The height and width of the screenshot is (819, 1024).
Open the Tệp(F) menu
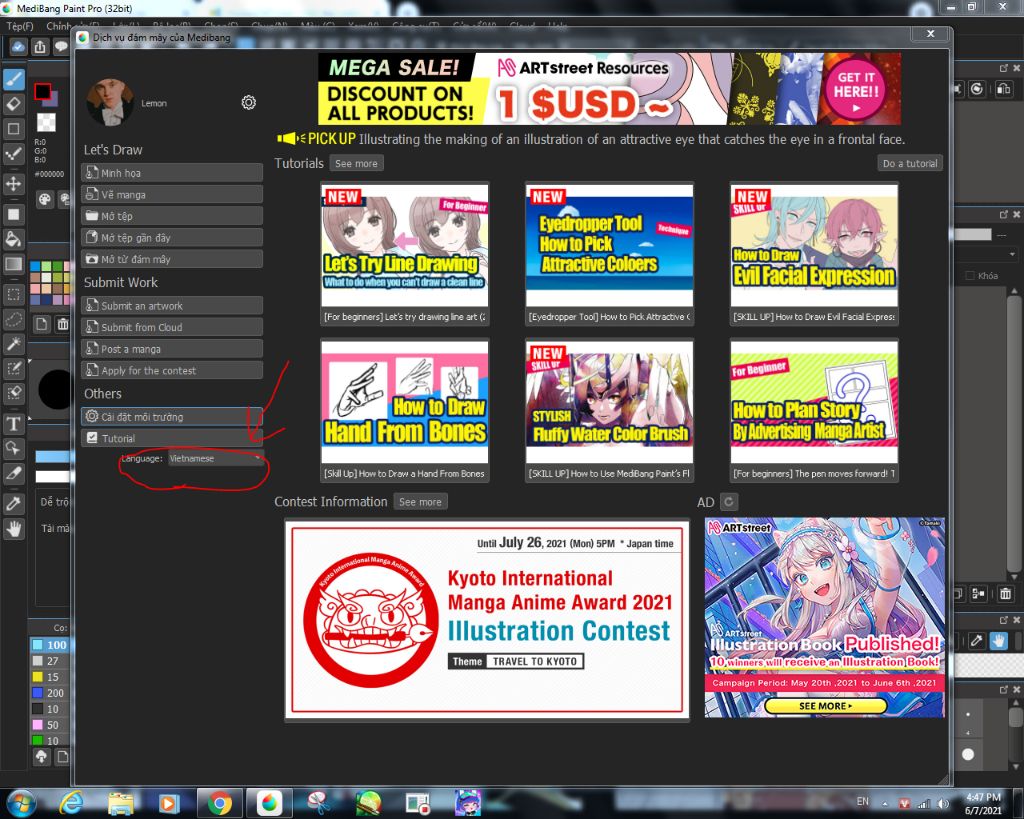click(x=20, y=26)
